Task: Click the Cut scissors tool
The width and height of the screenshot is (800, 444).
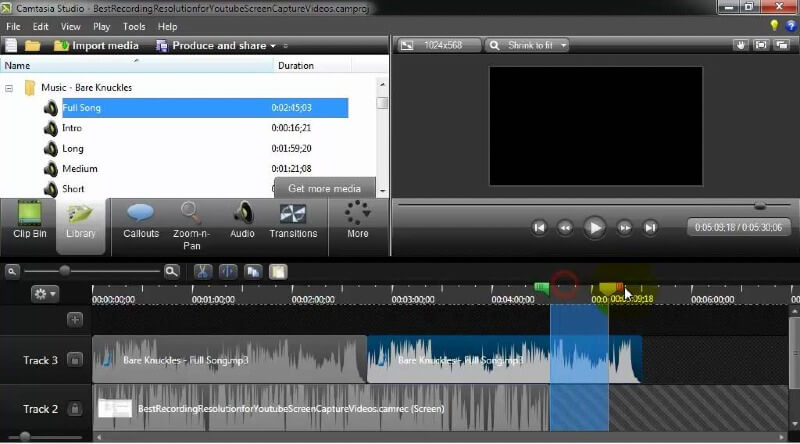Action: (x=203, y=272)
